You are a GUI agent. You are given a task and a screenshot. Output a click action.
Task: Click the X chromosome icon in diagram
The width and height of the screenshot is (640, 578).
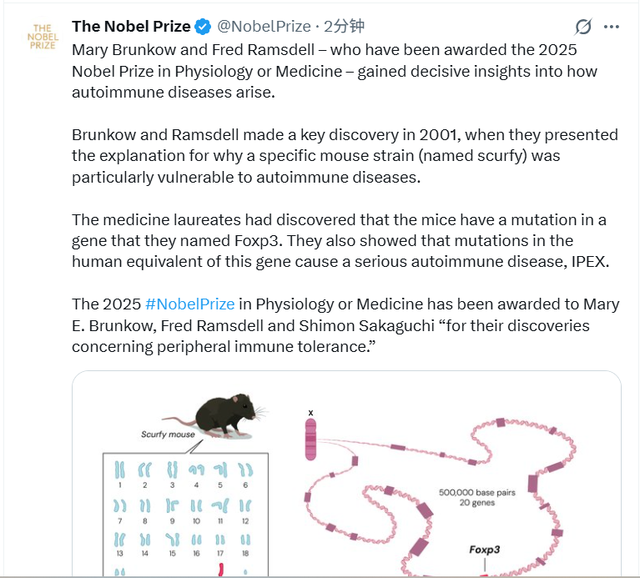[311, 438]
